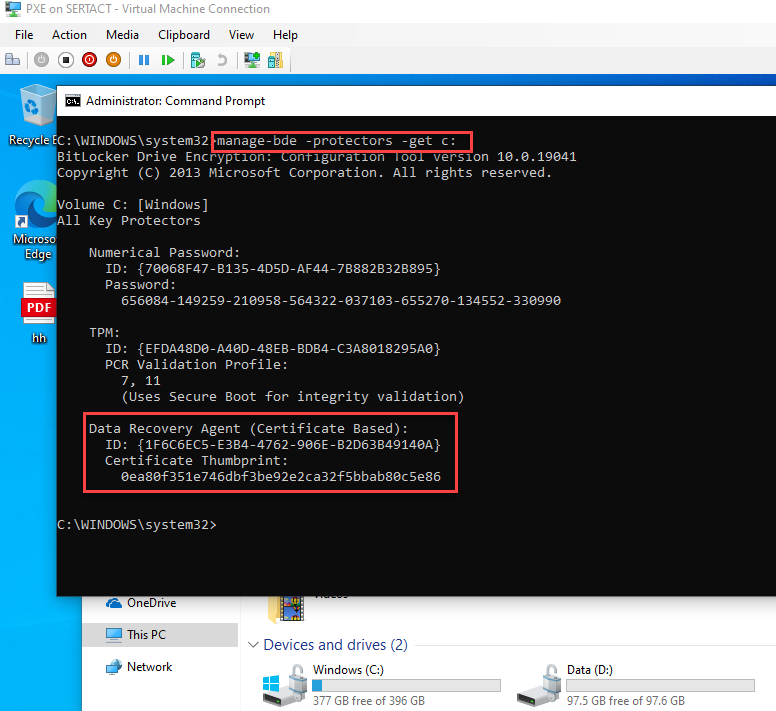Create a checkpoint from the toolbar
The width and height of the screenshot is (776, 711).
coord(198,60)
